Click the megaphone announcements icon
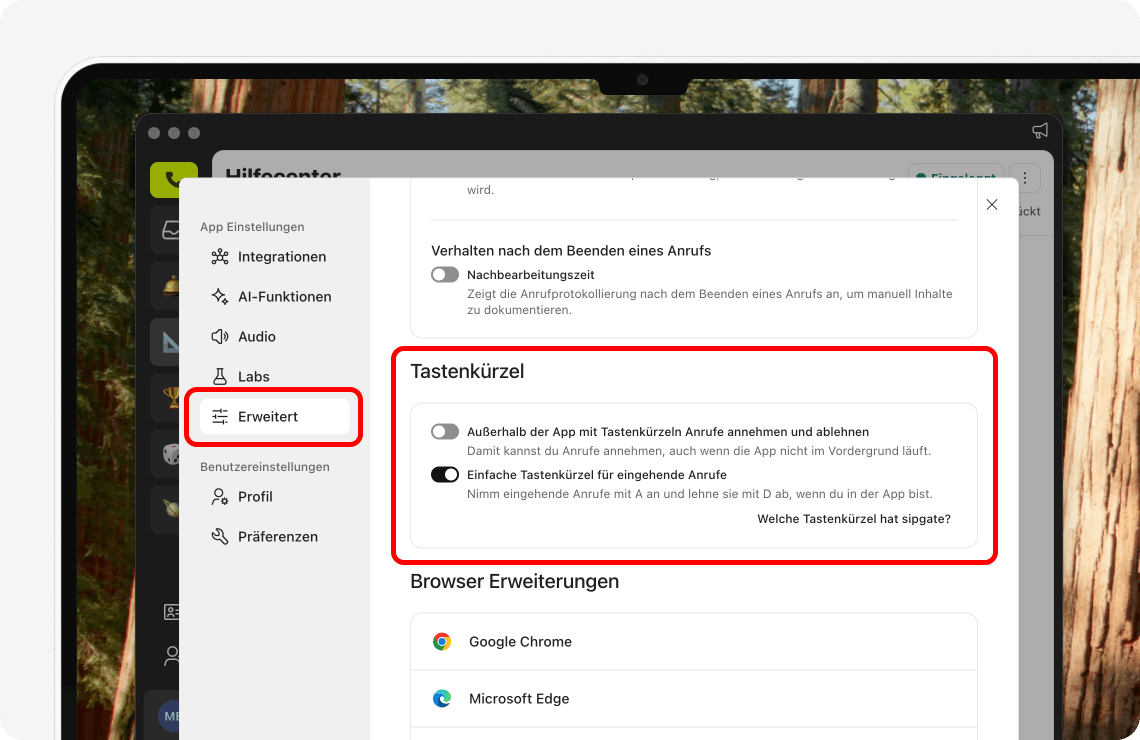The width and height of the screenshot is (1140, 740). (x=1040, y=130)
